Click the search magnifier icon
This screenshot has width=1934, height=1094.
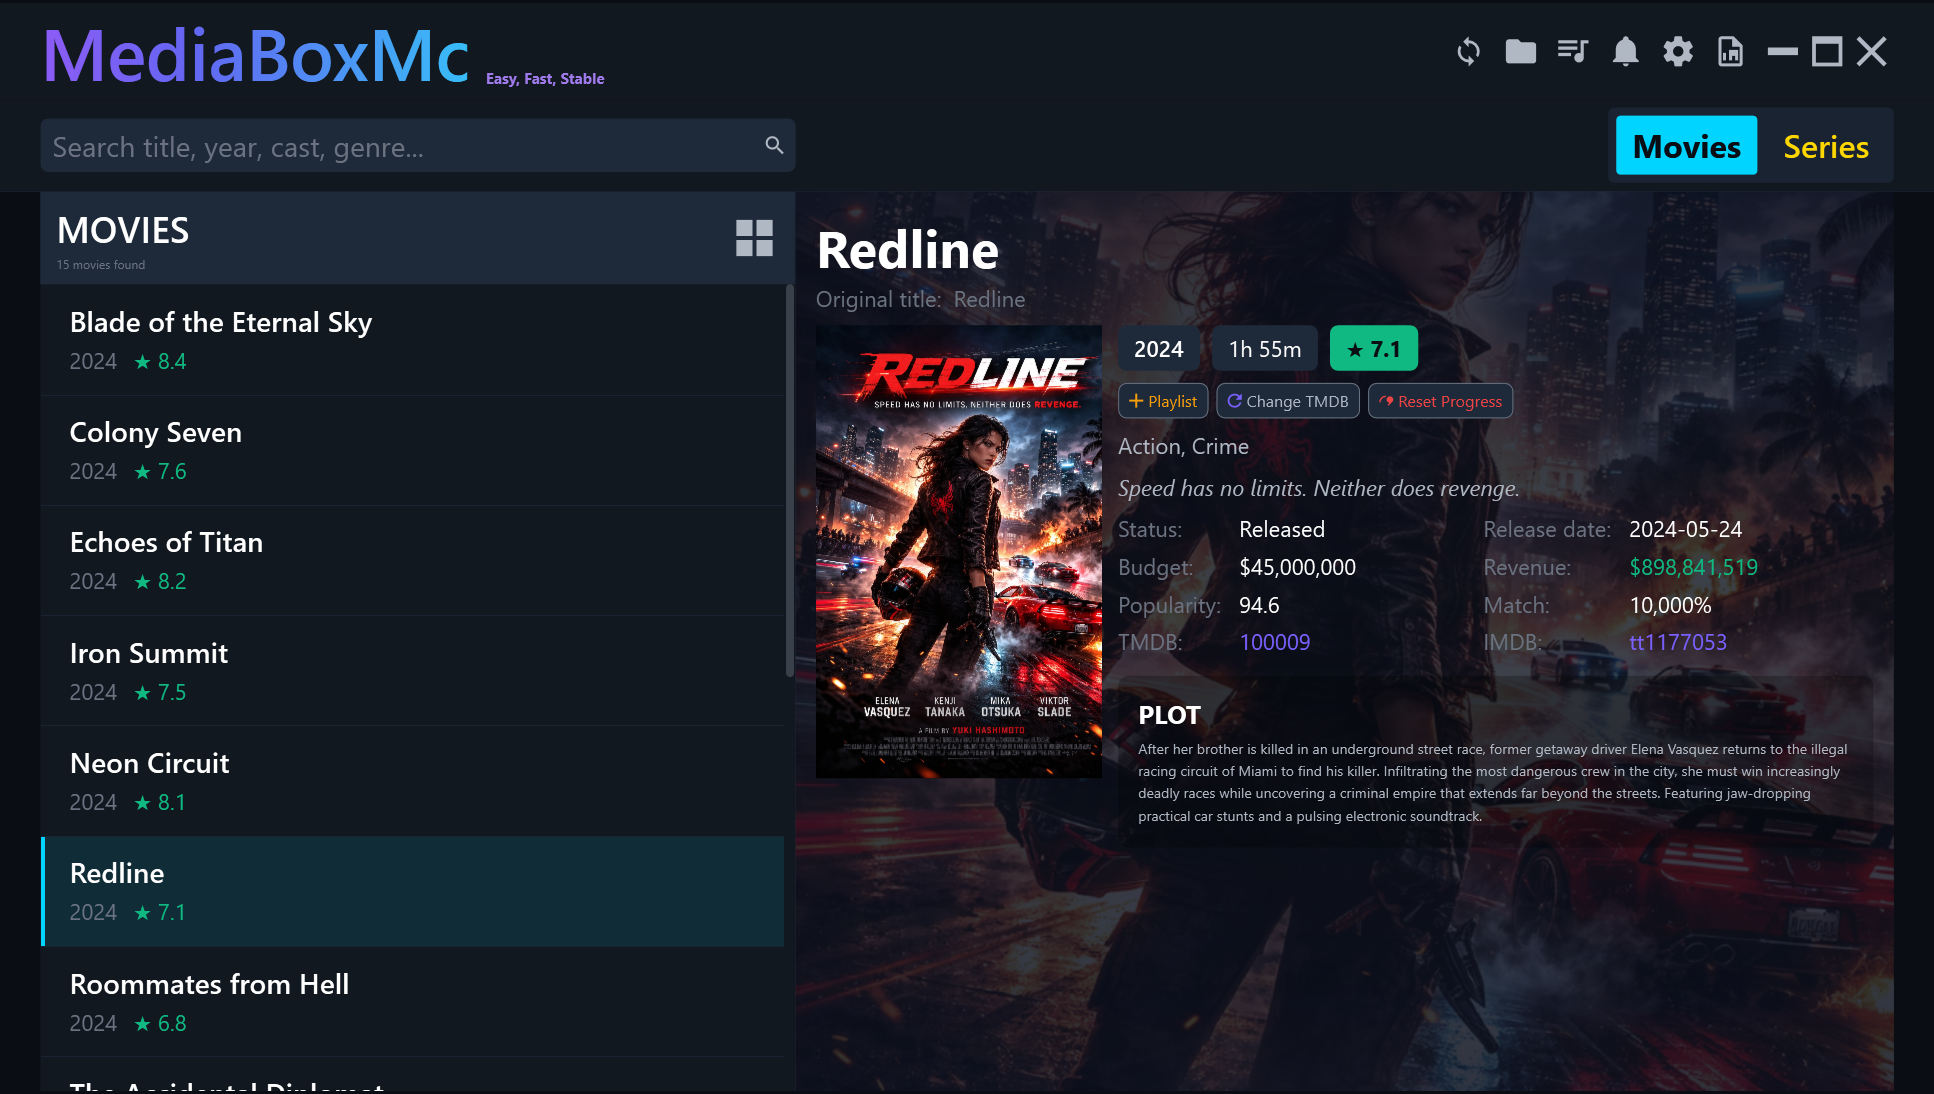coord(774,145)
